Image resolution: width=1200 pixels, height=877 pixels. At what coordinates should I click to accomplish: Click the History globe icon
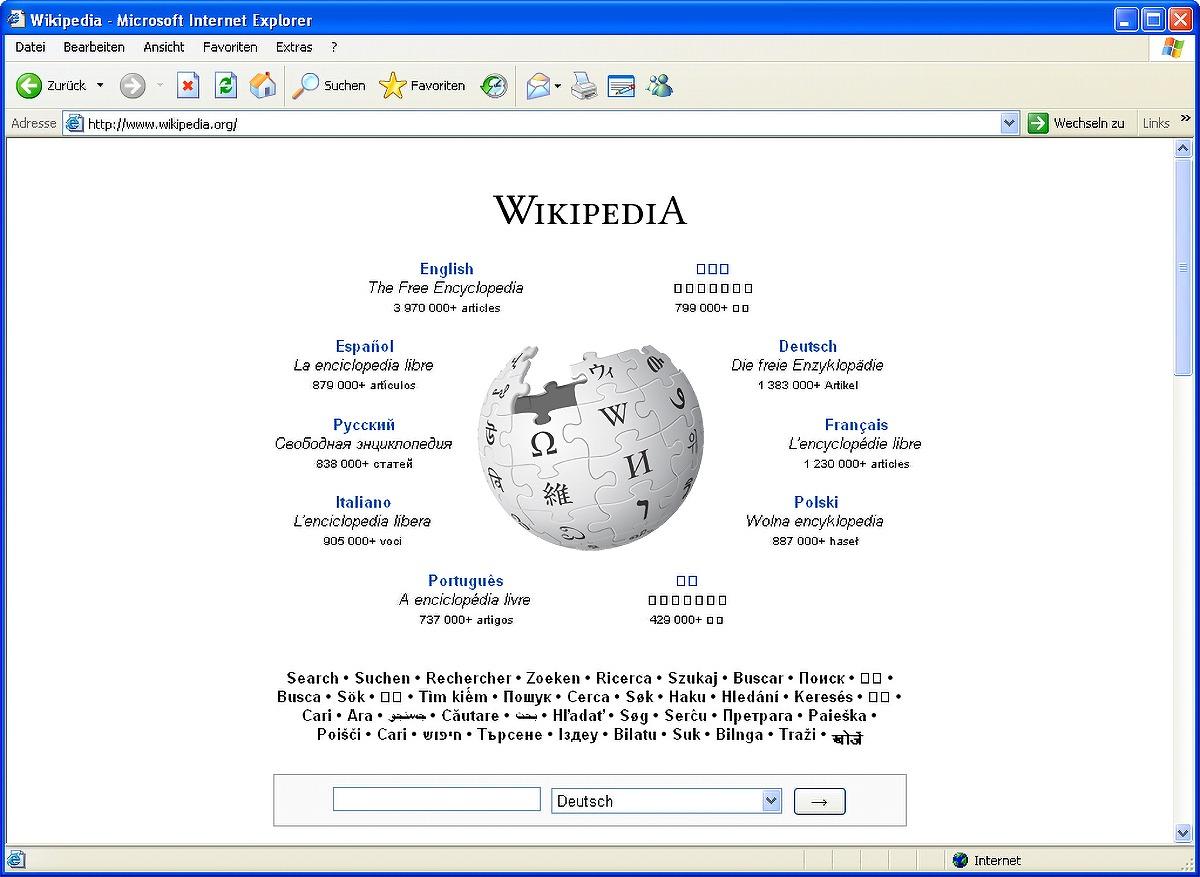click(x=493, y=85)
